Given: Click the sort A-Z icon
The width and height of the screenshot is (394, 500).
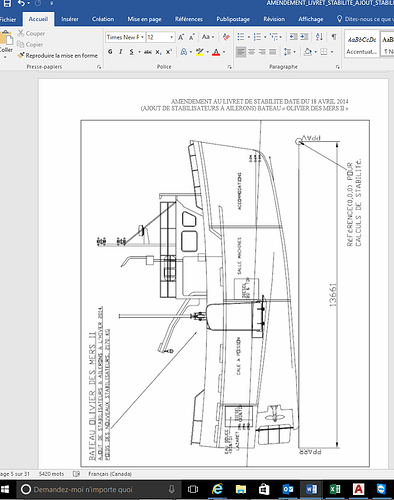Looking at the screenshot, I should tap(319, 37).
